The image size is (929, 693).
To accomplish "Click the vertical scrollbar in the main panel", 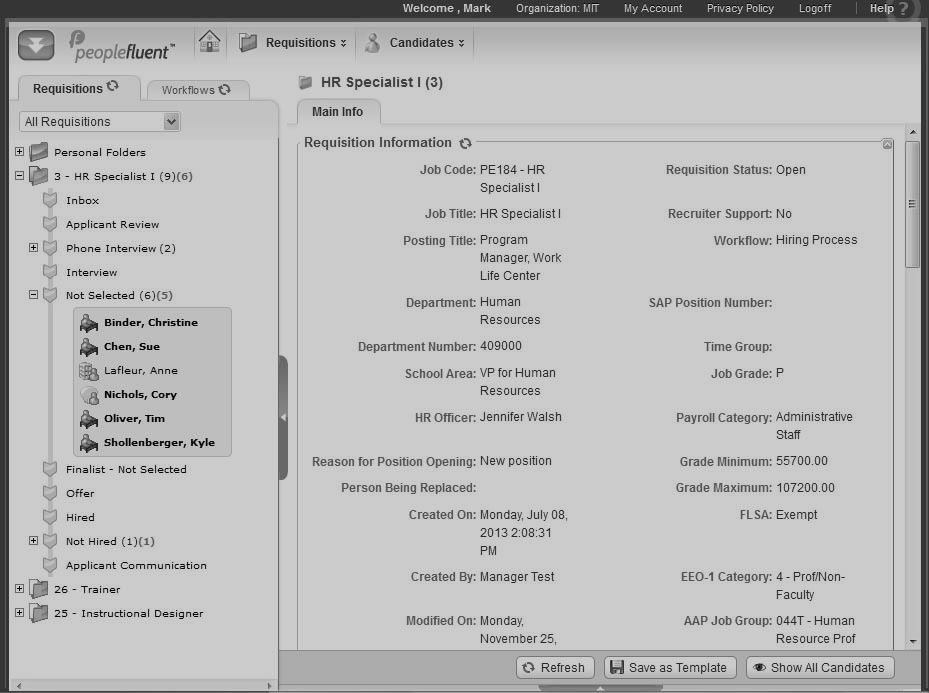I will pos(912,204).
